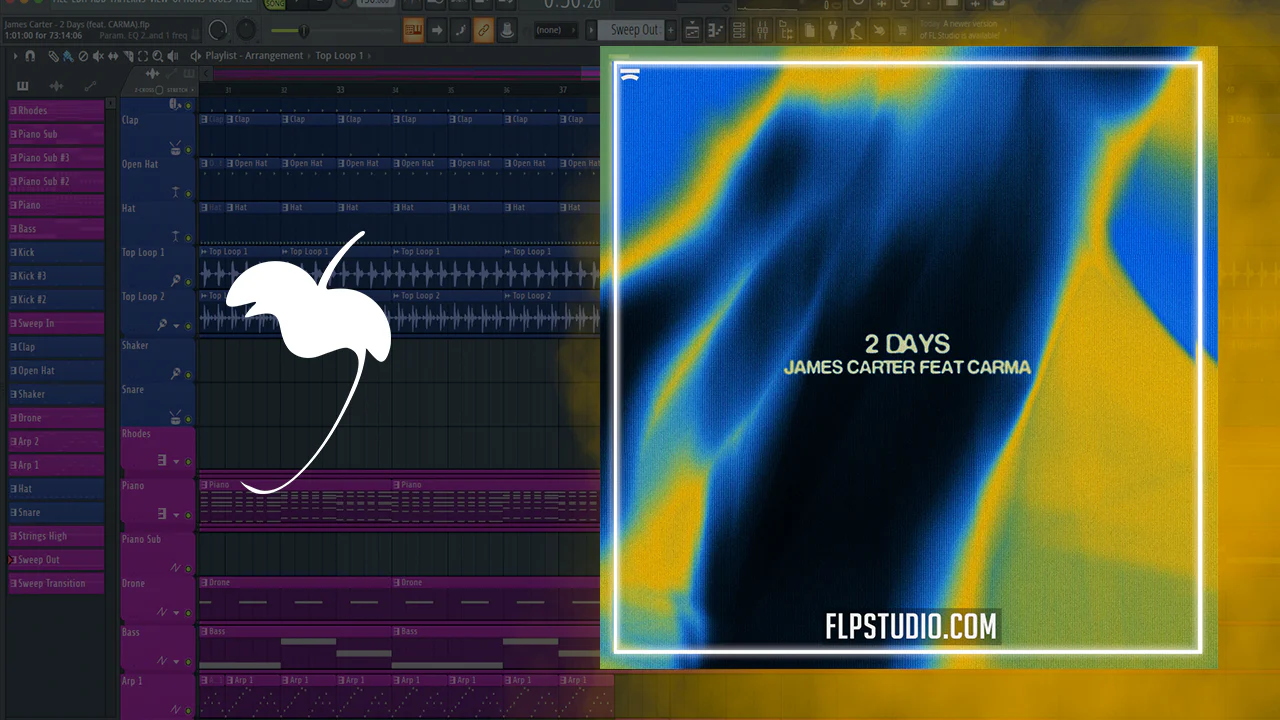The height and width of the screenshot is (720, 1280).
Task: Click the first round knob beside the hint panel
Action: pos(218,30)
